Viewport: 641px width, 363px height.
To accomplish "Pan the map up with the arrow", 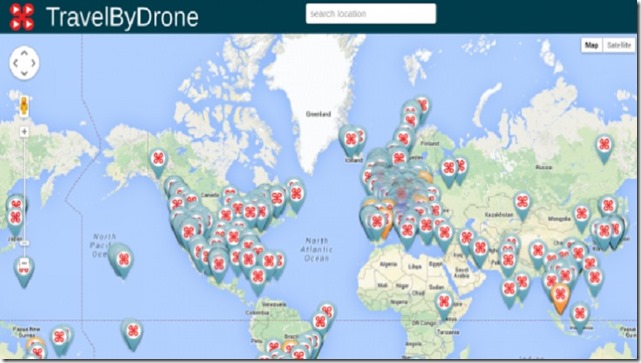I will click(25, 53).
